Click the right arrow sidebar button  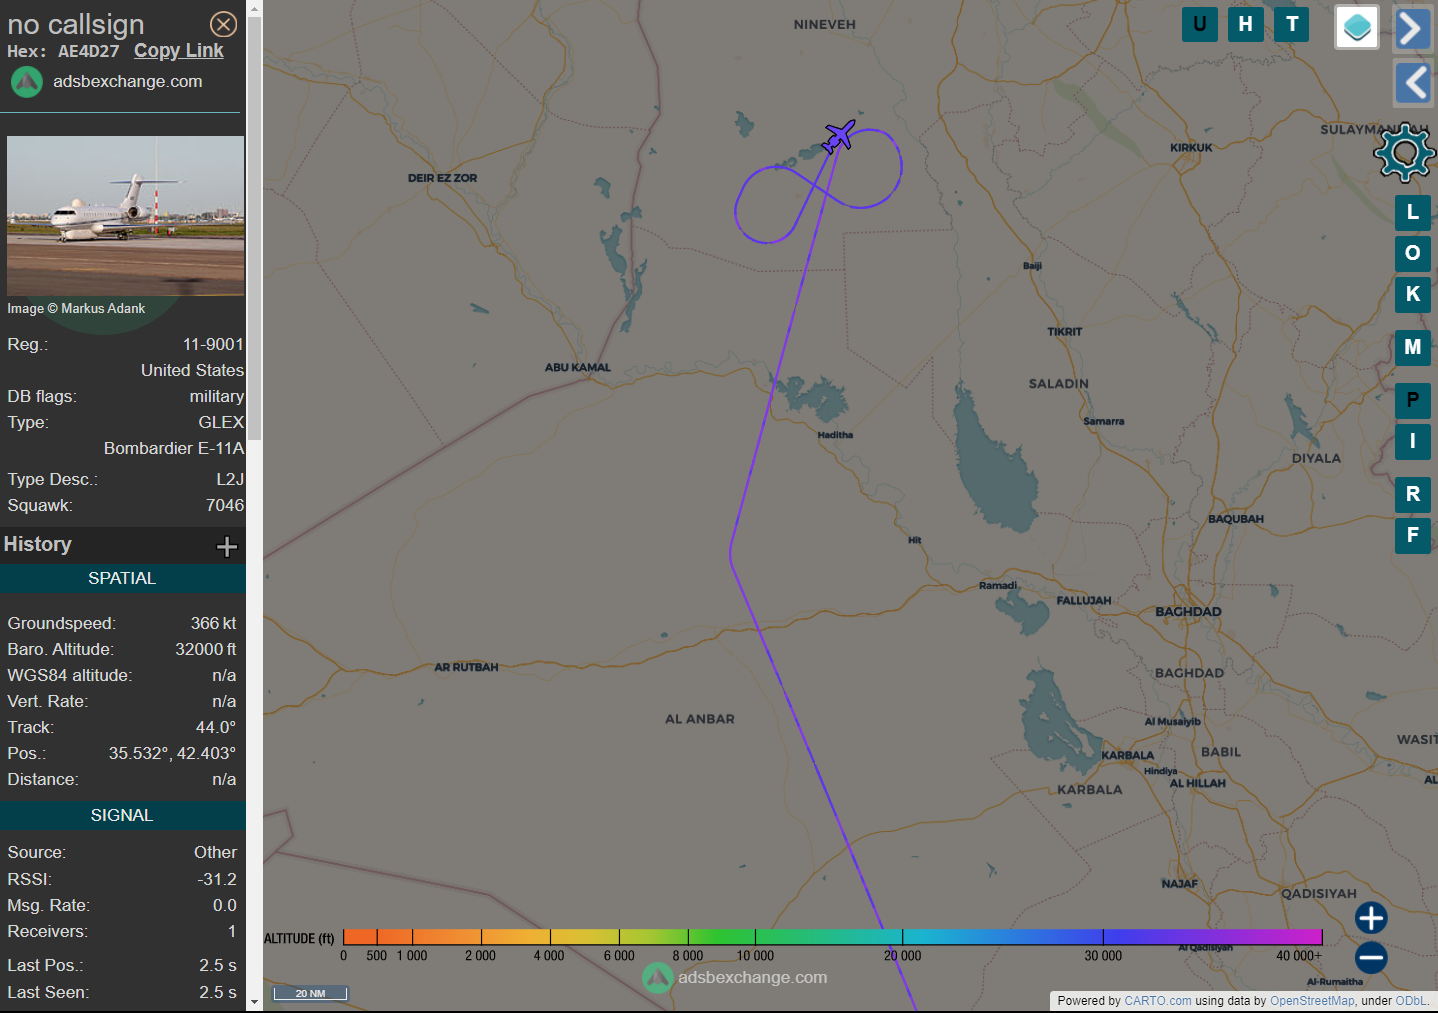coord(1412,28)
